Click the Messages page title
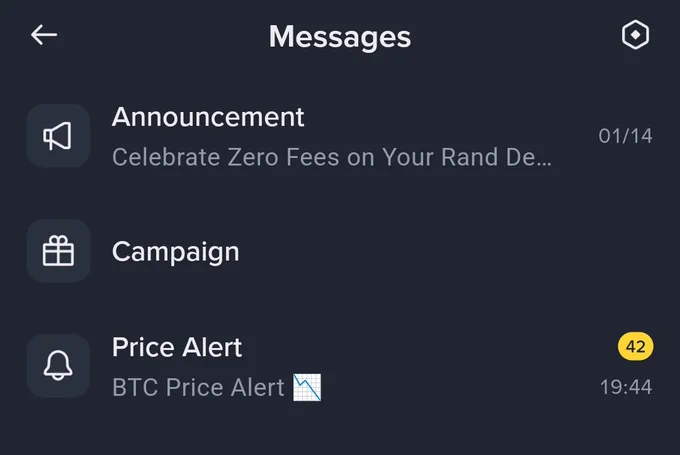The image size is (680, 455). pos(340,37)
